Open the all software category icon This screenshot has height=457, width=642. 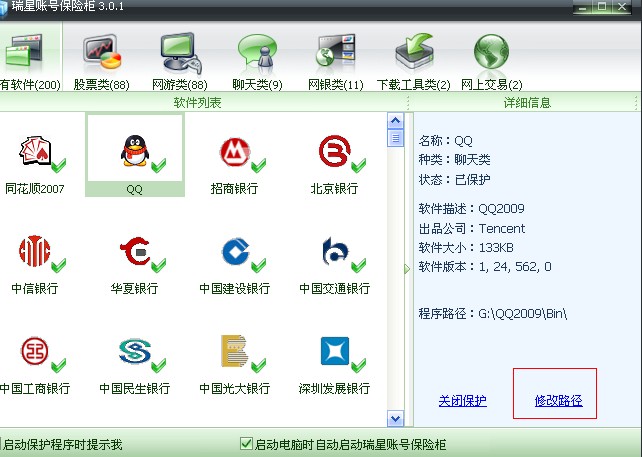24,50
